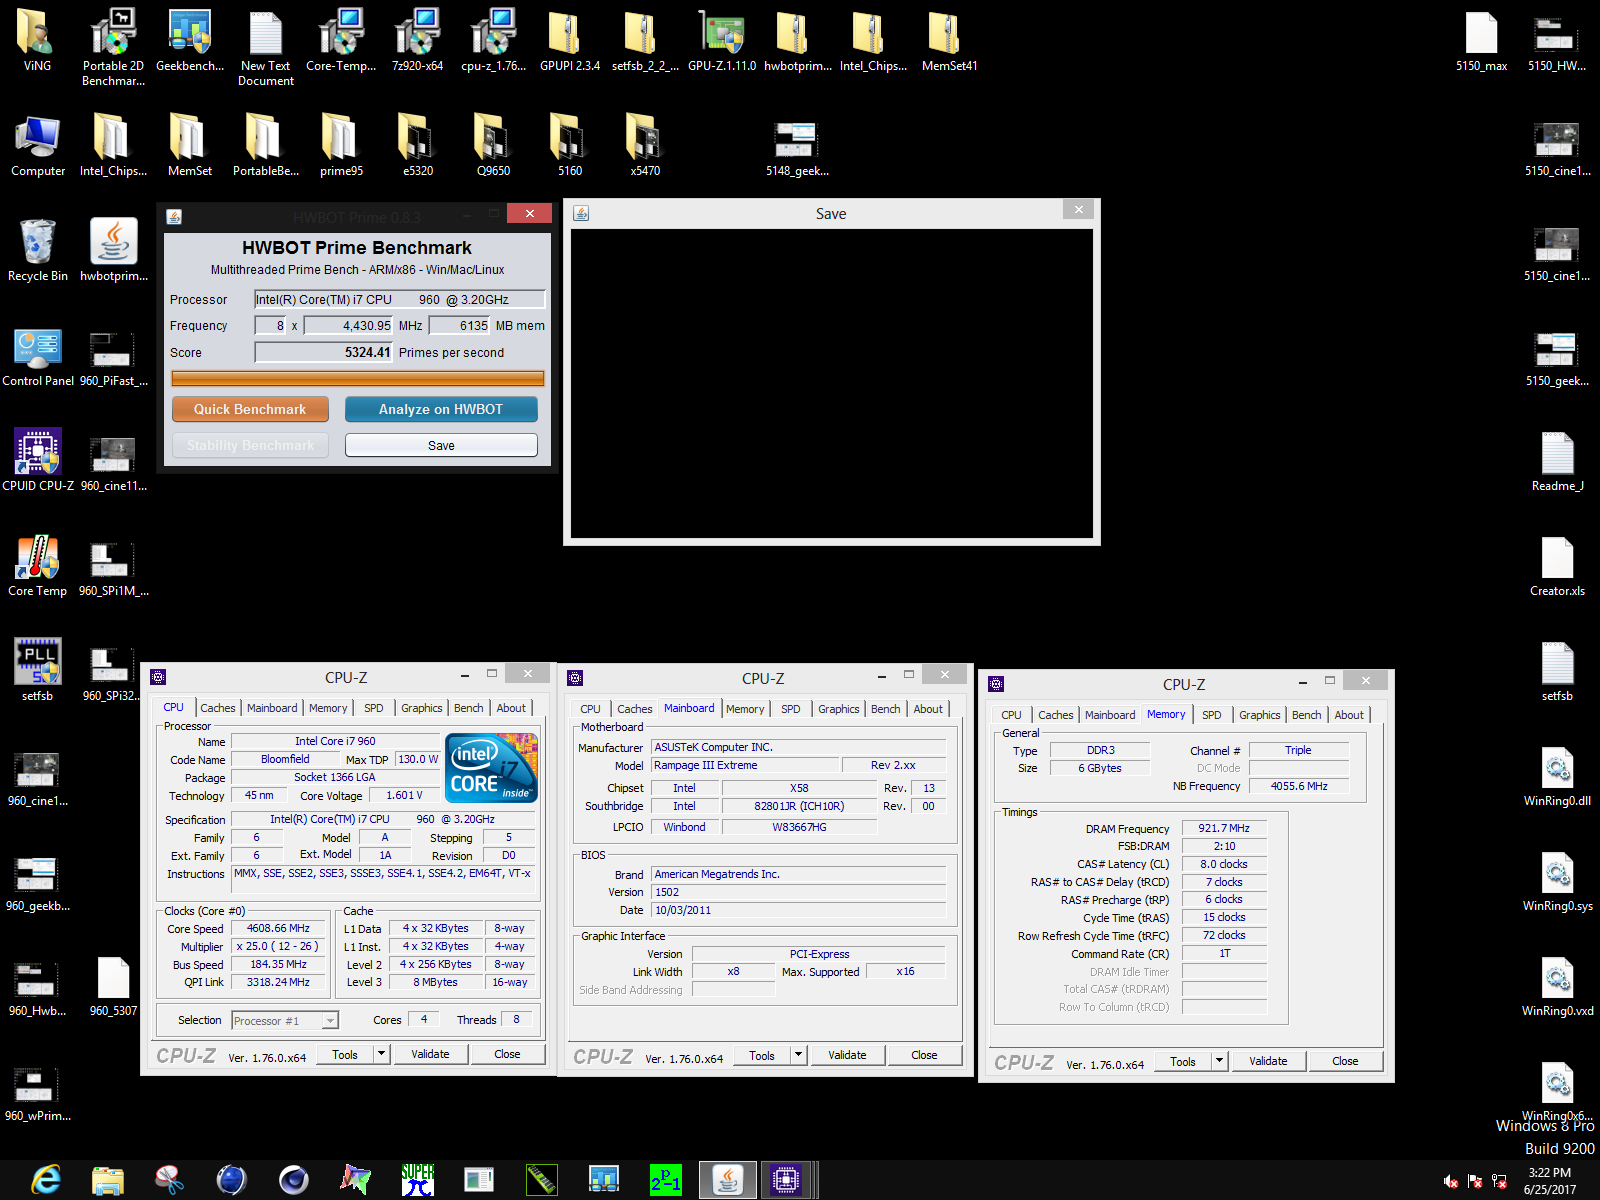Open the 7z920-x64 installer icon
Image resolution: width=1600 pixels, height=1200 pixels.
417,40
